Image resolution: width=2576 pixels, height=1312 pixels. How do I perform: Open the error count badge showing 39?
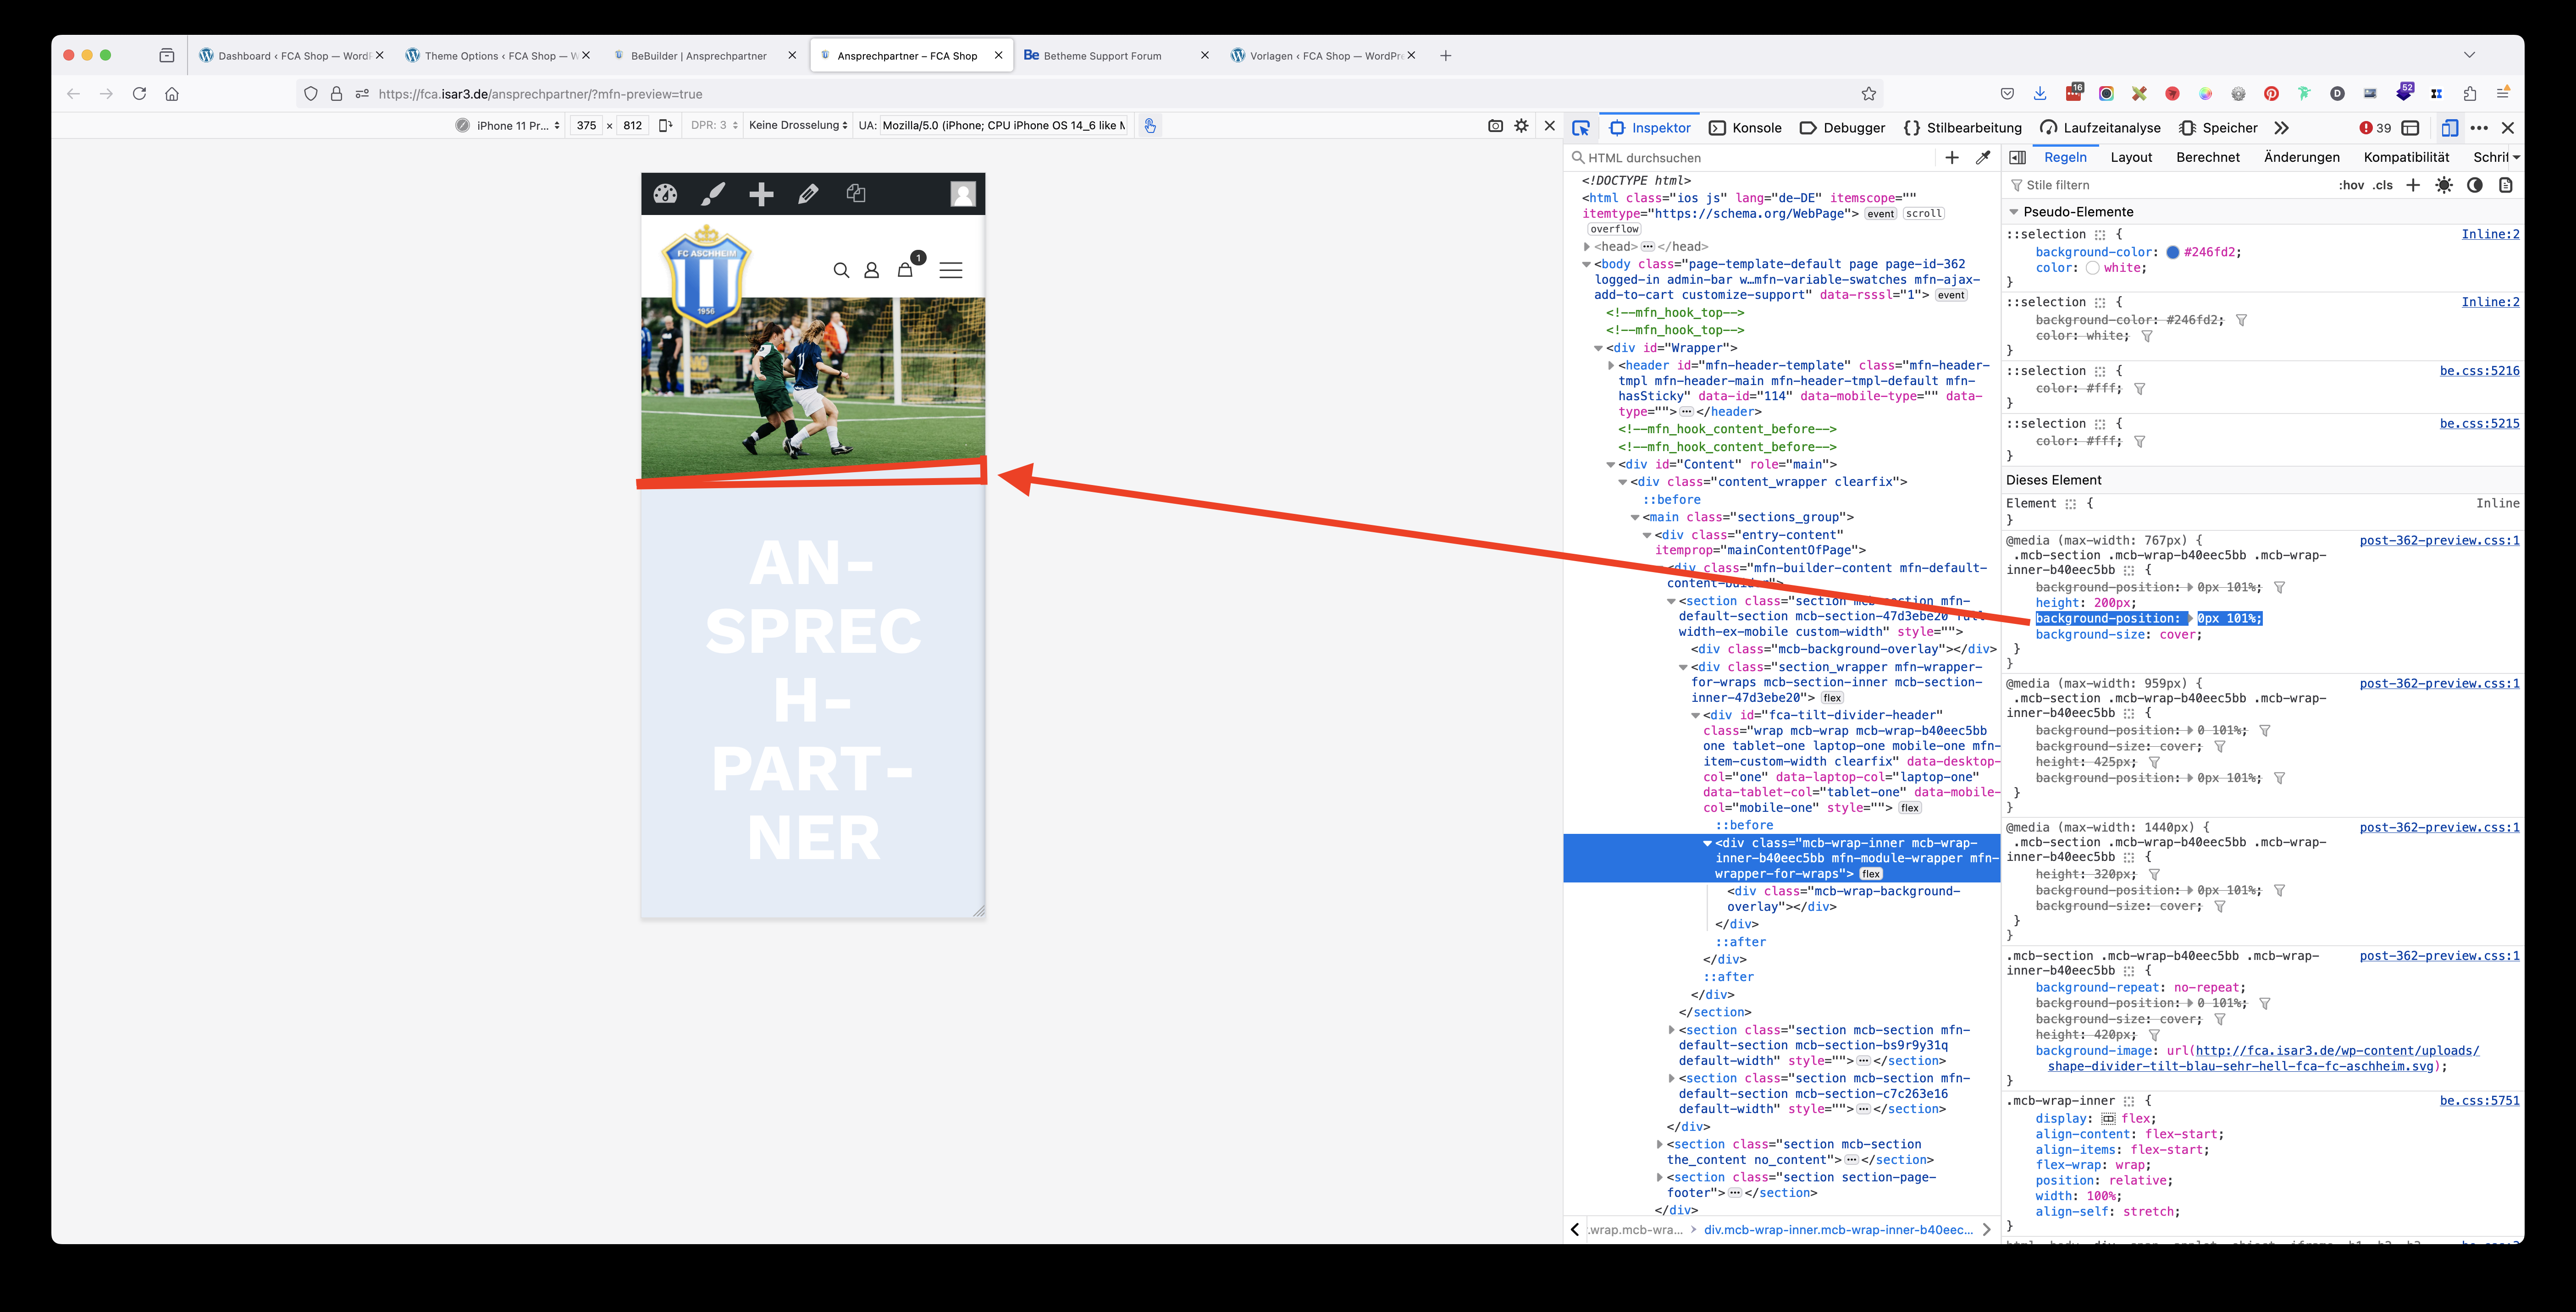[2376, 128]
